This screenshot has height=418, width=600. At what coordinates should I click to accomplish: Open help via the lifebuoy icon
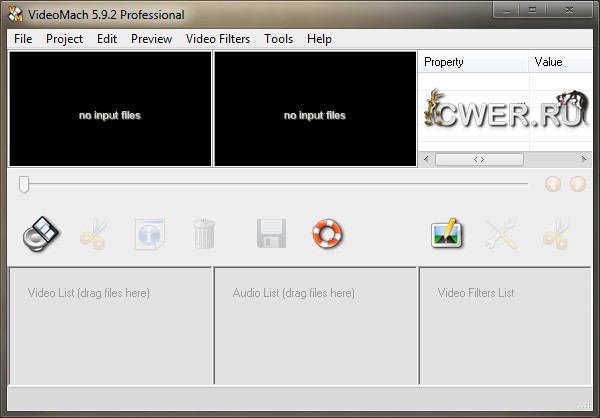coord(327,234)
